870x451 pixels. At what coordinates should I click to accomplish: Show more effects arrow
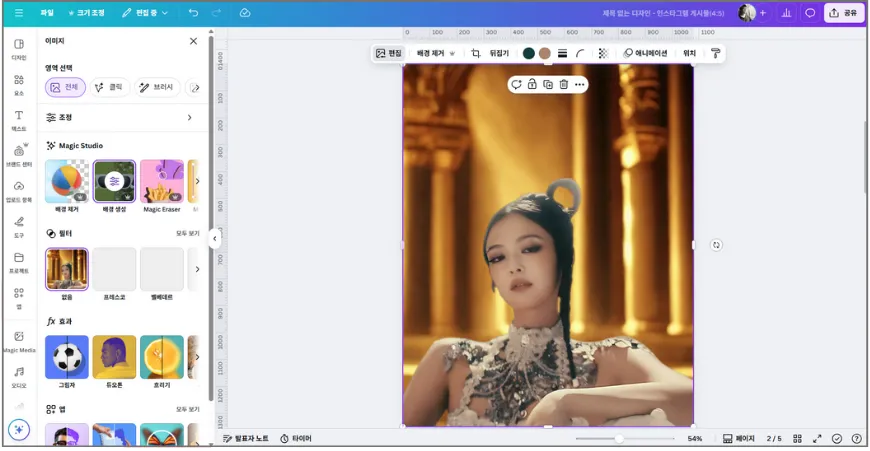point(197,357)
